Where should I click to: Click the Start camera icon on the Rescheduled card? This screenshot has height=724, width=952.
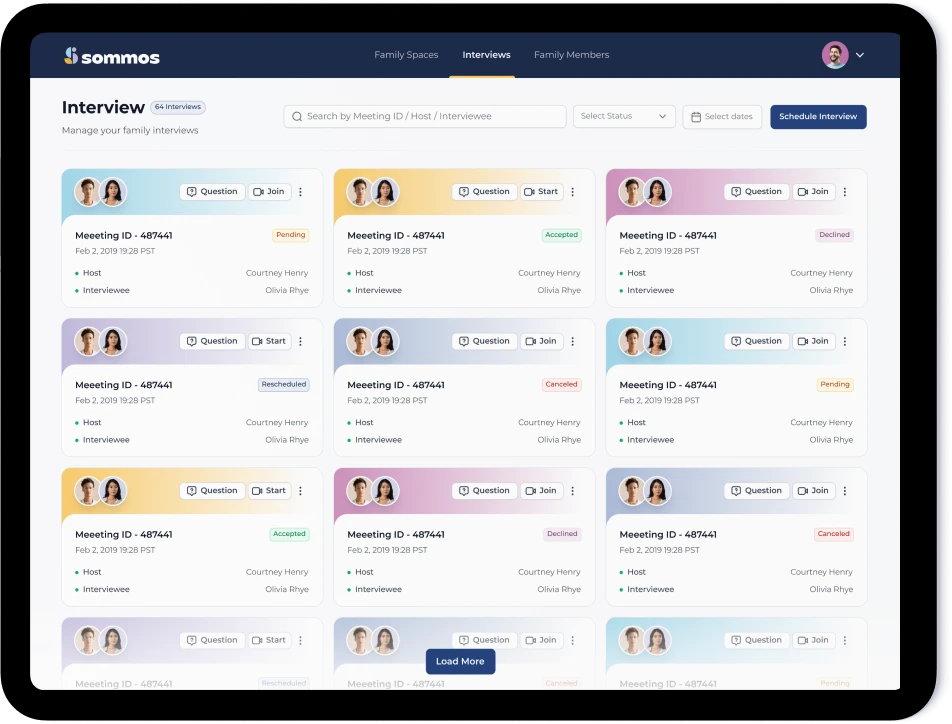pyautogui.click(x=256, y=341)
